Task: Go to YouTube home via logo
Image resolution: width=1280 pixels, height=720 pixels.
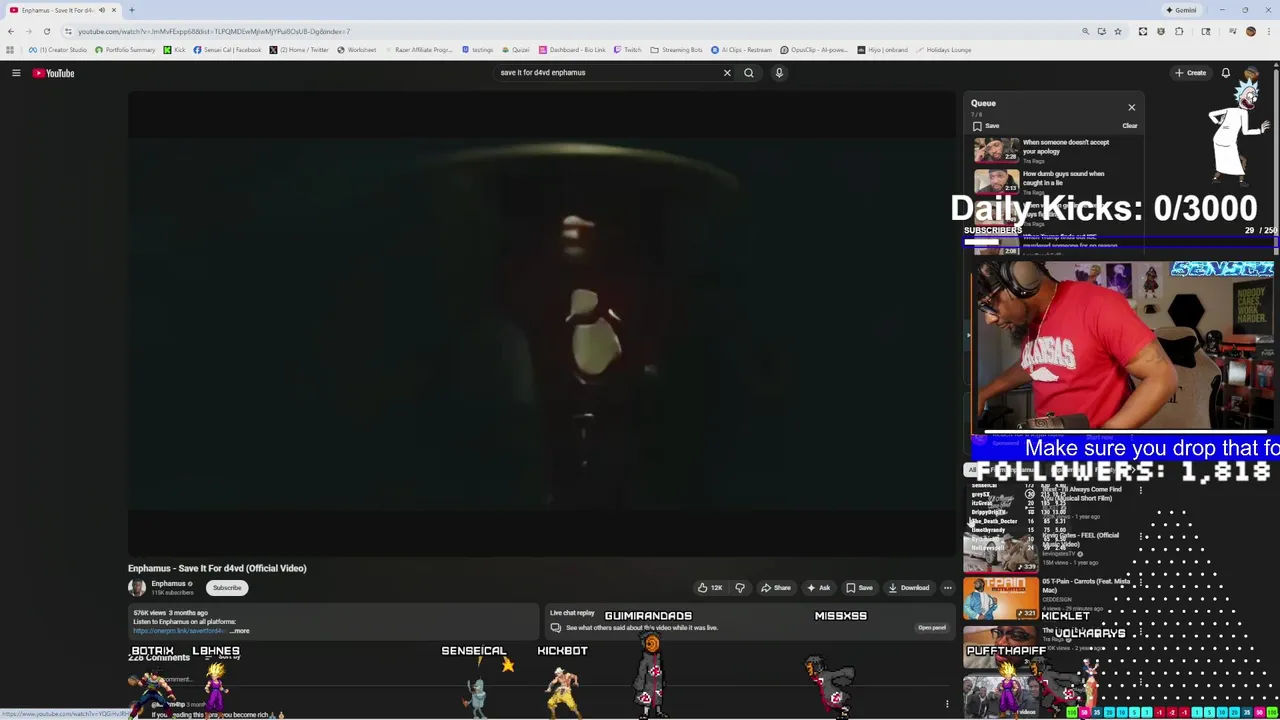Action: (53, 73)
